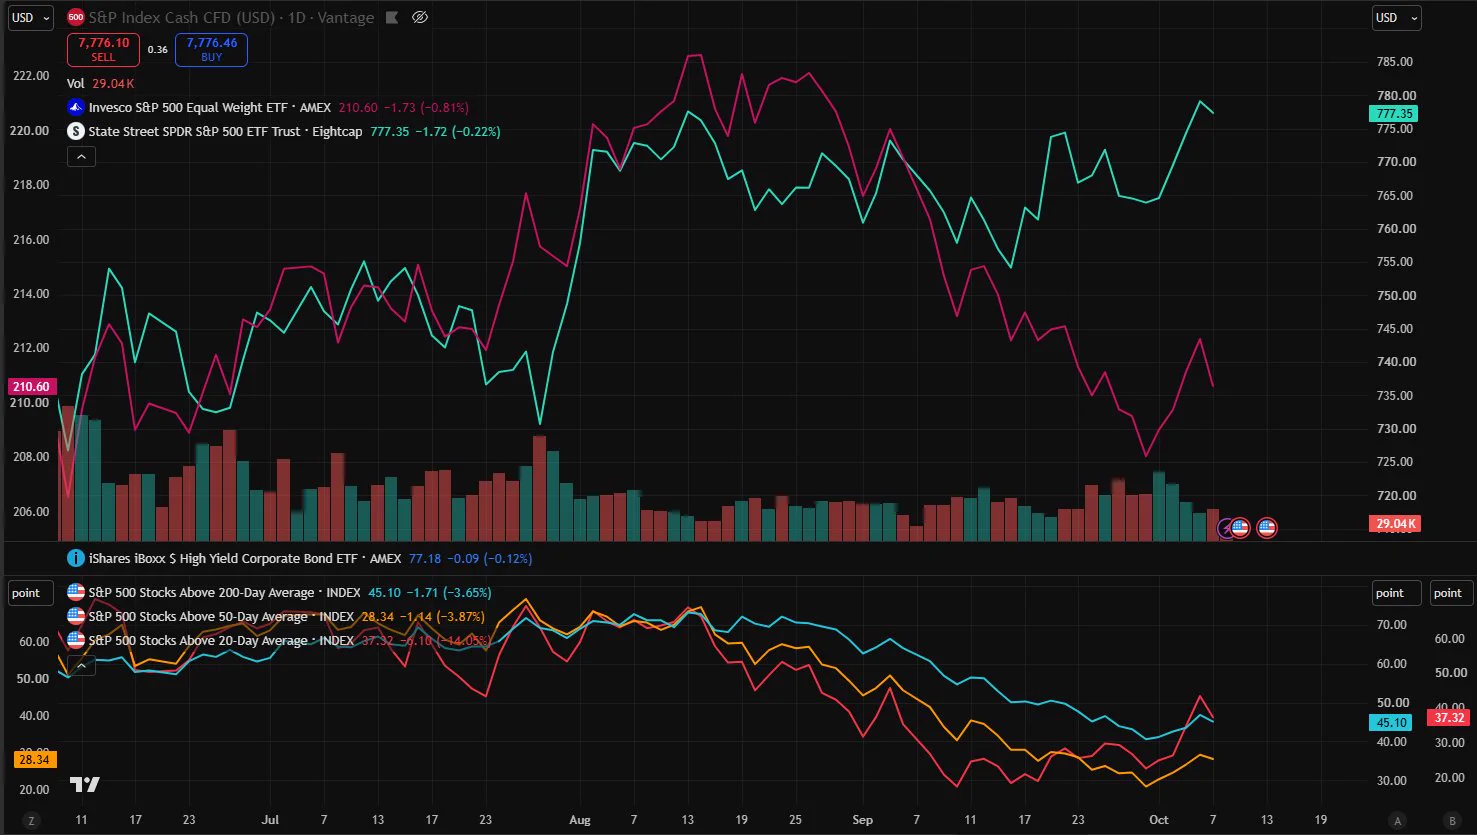
Task: Click the rightmost US flag event marker
Action: 1267,528
